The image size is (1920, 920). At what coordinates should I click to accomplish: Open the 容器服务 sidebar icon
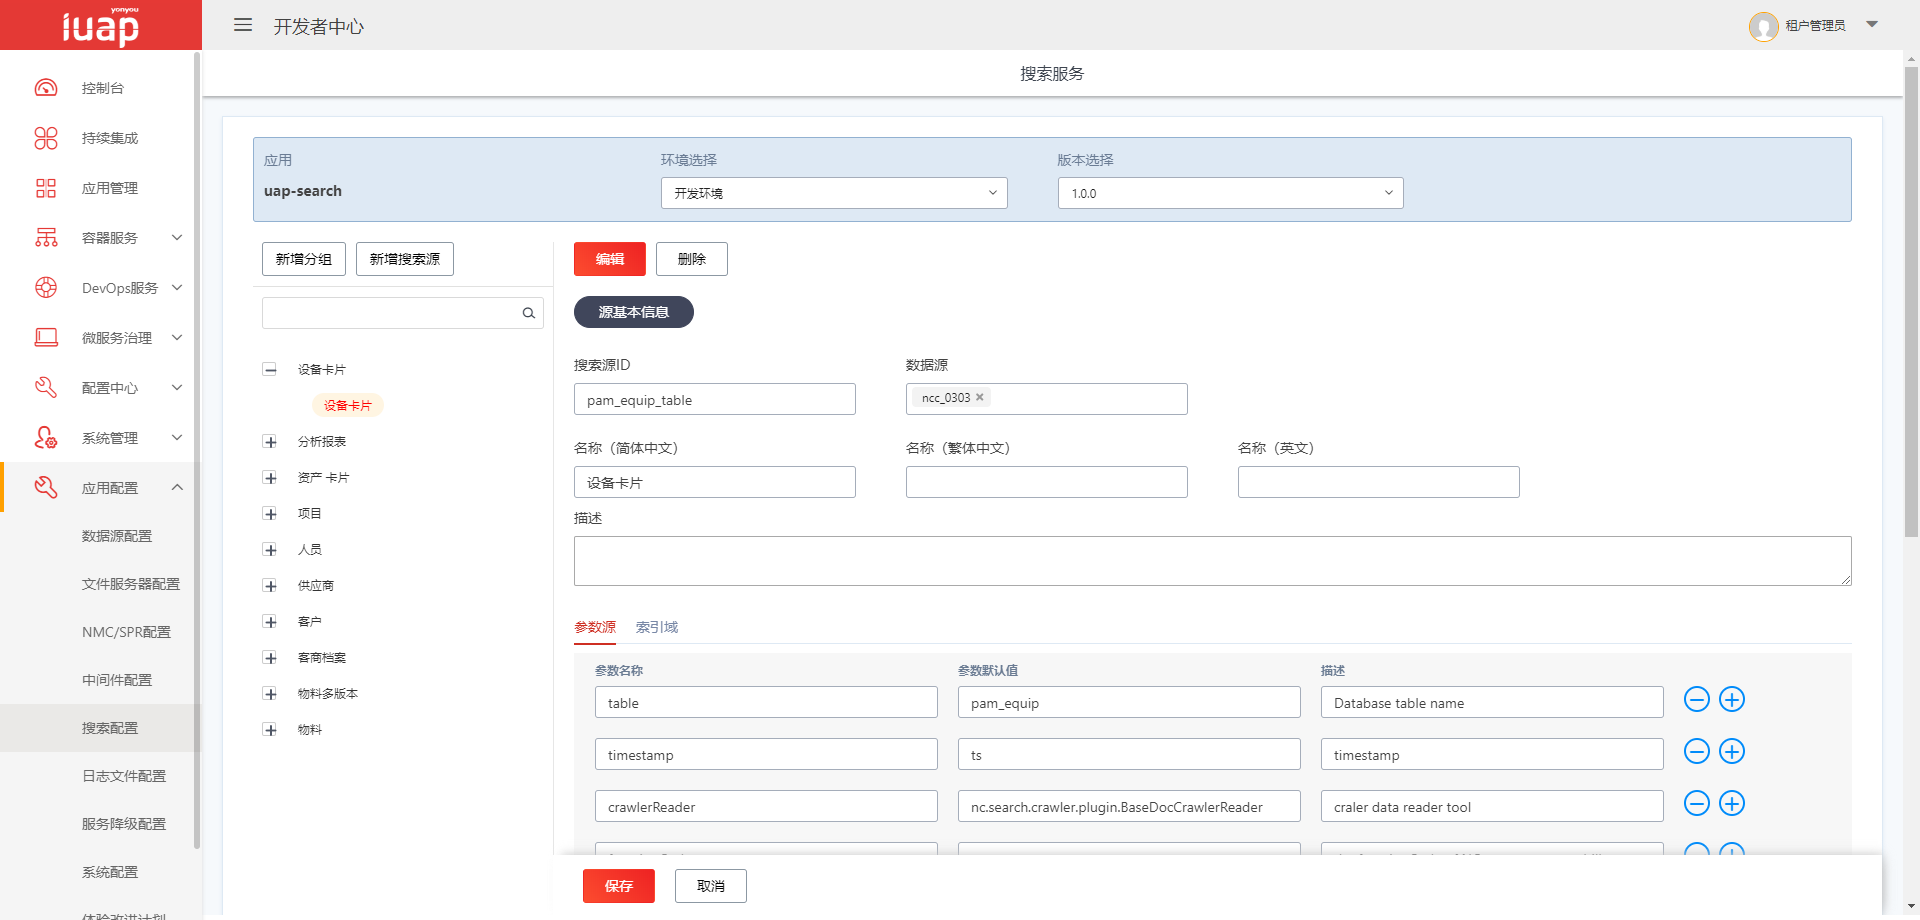pos(46,238)
